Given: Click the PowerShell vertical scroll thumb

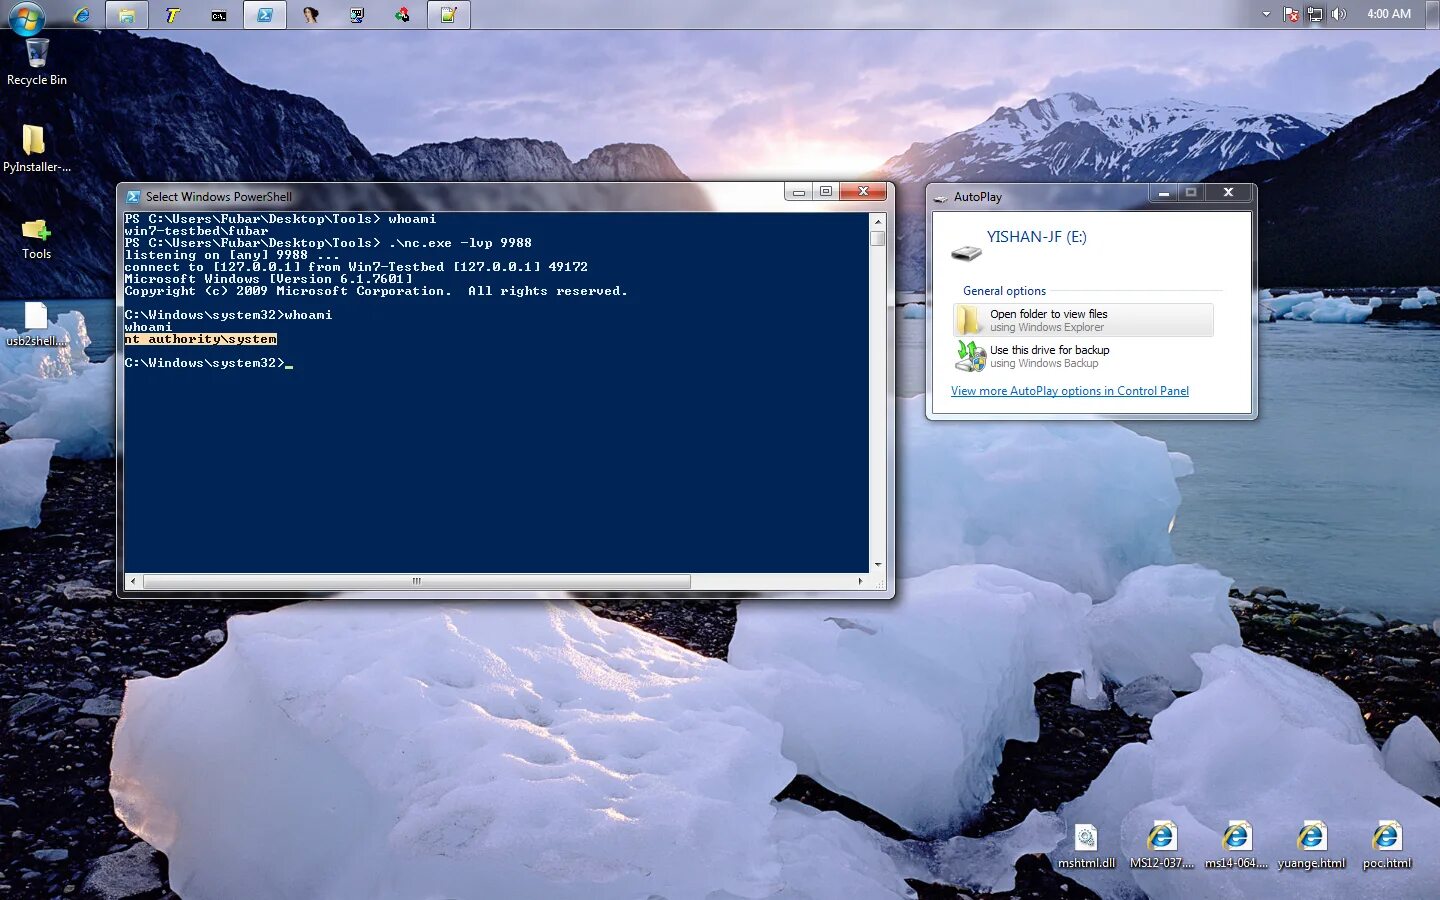Looking at the screenshot, I should click(x=877, y=238).
